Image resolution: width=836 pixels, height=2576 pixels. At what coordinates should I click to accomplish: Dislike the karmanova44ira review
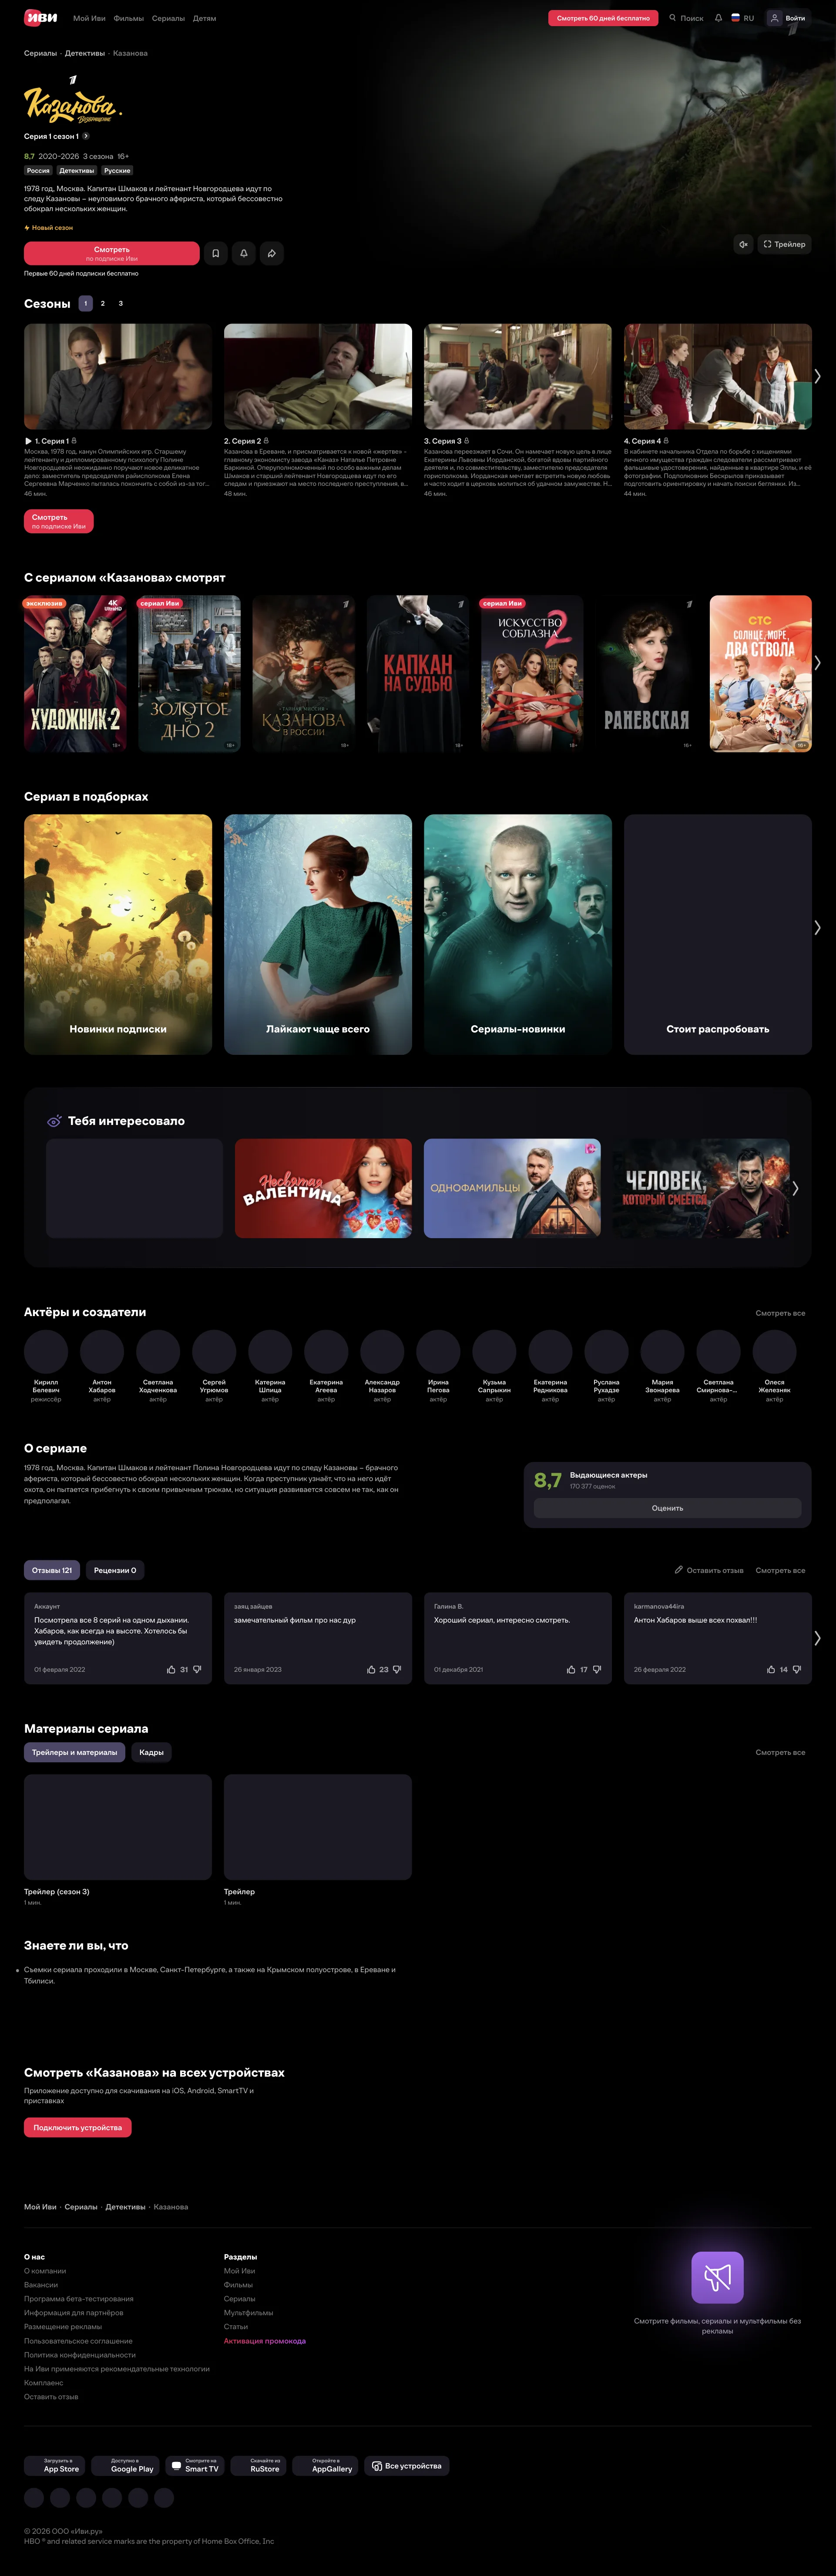pyautogui.click(x=797, y=1669)
